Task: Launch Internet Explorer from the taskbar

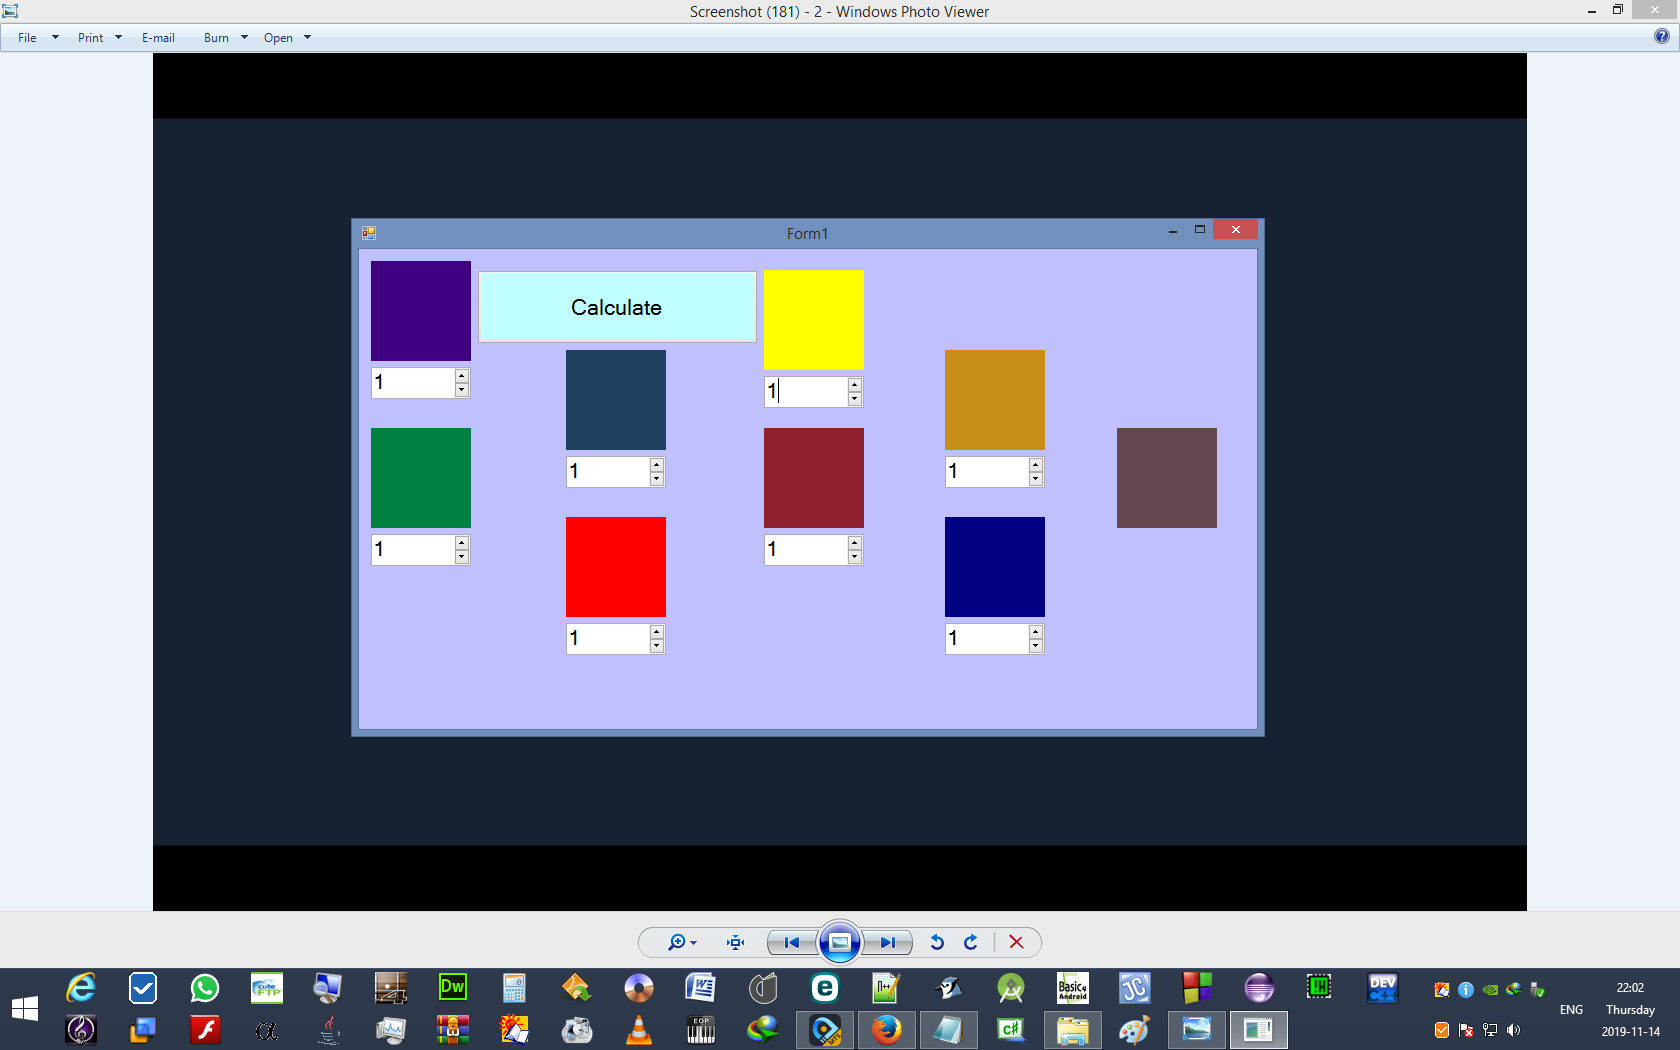Action: coord(81,988)
